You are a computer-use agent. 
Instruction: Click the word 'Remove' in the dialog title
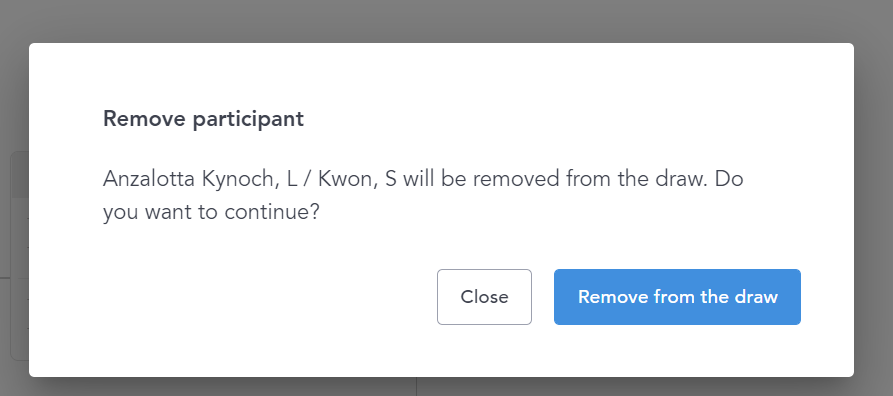[145, 119]
